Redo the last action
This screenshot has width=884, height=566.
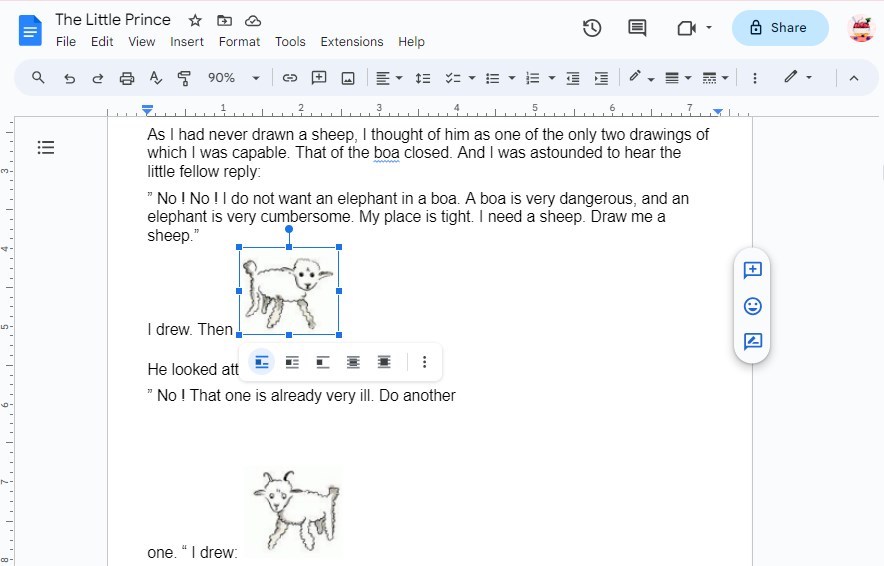tap(98, 78)
